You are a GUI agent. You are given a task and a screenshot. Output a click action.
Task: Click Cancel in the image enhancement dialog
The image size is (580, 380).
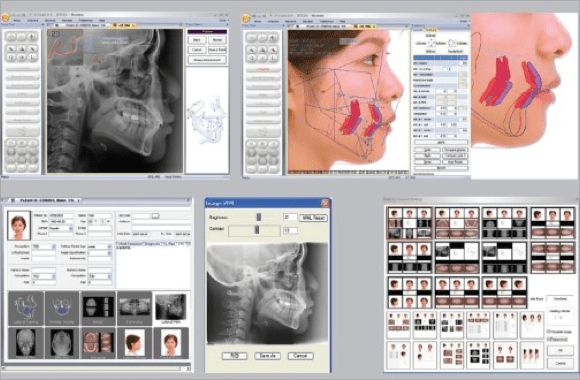[x=300, y=356]
